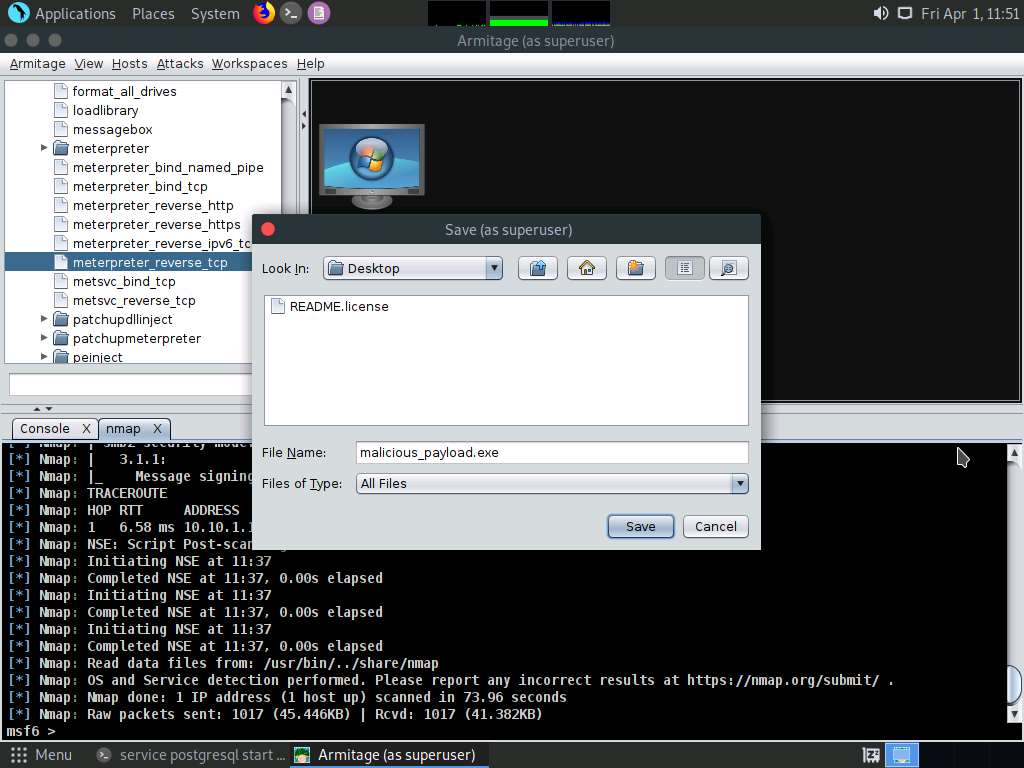The width and height of the screenshot is (1024, 768).
Task: Select the README.license file
Action: click(338, 307)
